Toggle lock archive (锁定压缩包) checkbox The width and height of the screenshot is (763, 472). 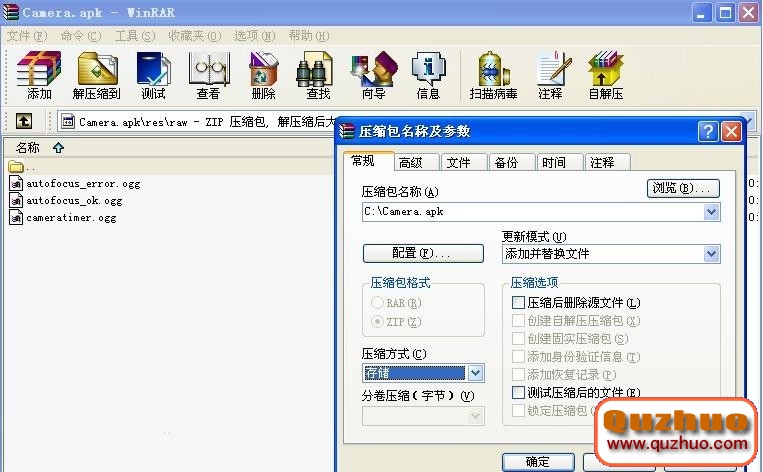(x=519, y=410)
